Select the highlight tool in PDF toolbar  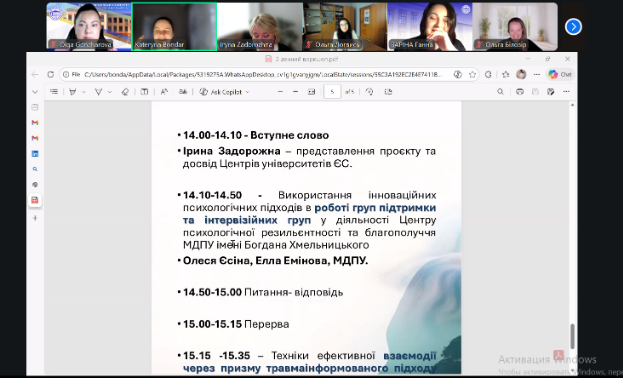coord(72,92)
